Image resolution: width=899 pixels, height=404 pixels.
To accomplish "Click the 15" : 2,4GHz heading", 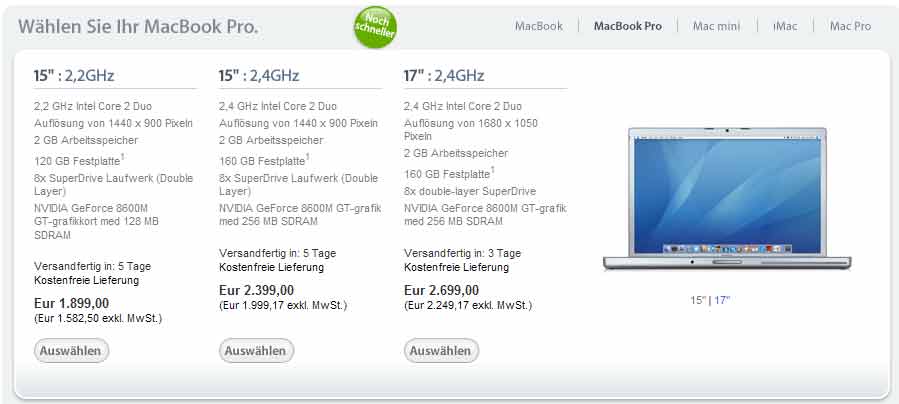I will coord(259,76).
